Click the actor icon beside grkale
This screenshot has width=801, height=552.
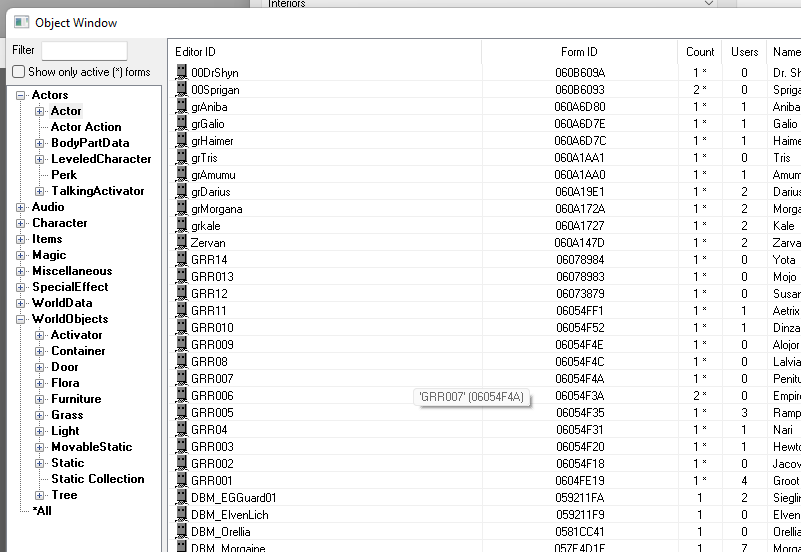click(x=181, y=225)
